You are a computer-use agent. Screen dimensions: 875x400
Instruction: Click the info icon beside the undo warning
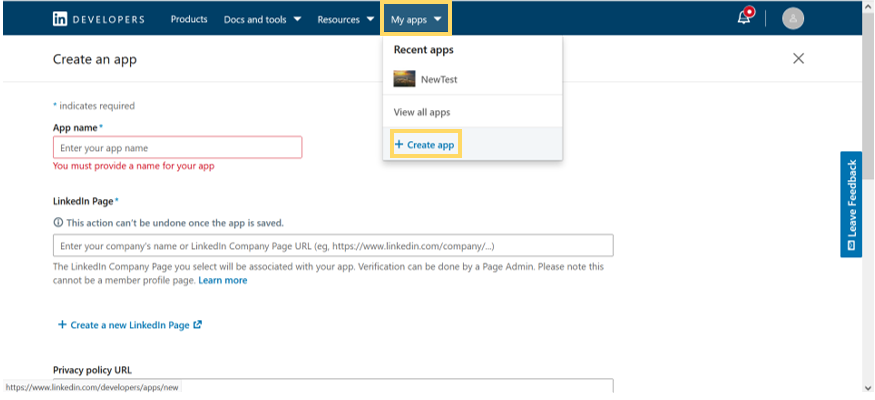pyautogui.click(x=58, y=223)
